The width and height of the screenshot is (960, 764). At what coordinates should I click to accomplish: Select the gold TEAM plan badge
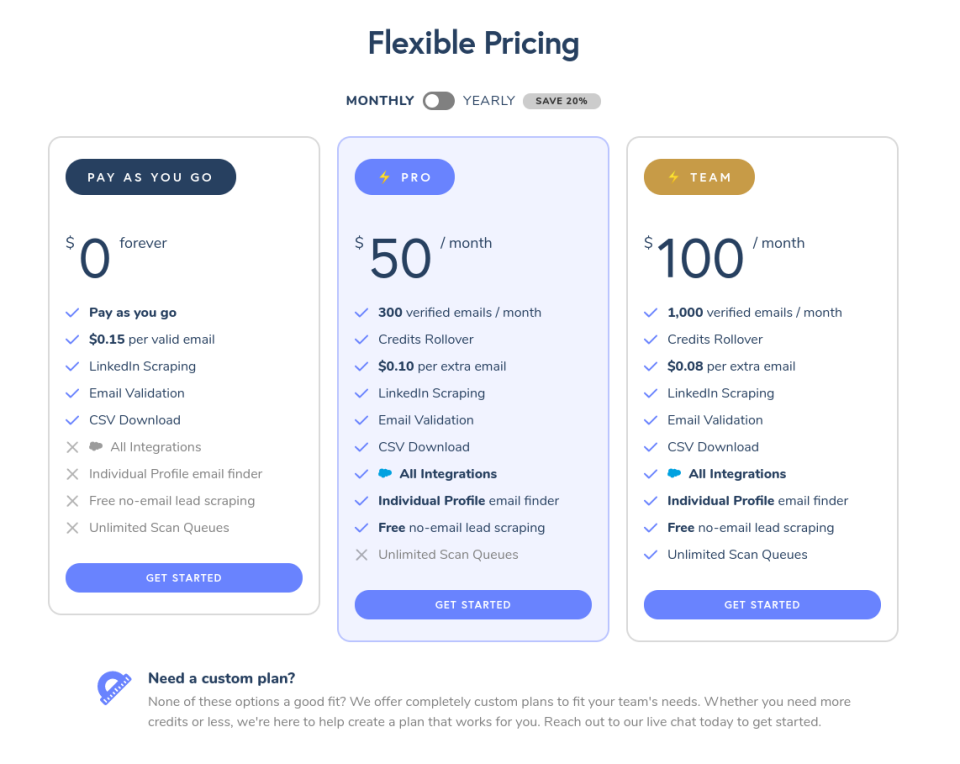699,177
